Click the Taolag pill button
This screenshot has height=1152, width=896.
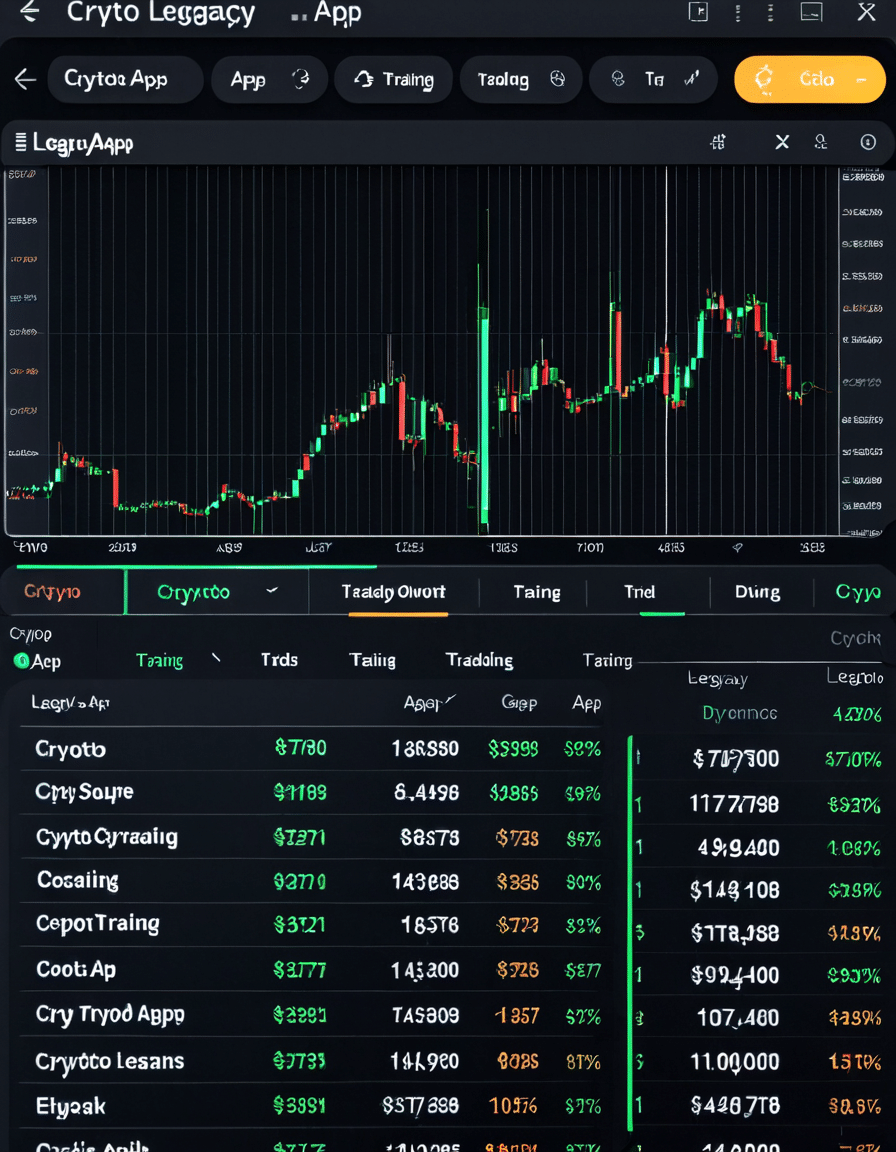521,79
